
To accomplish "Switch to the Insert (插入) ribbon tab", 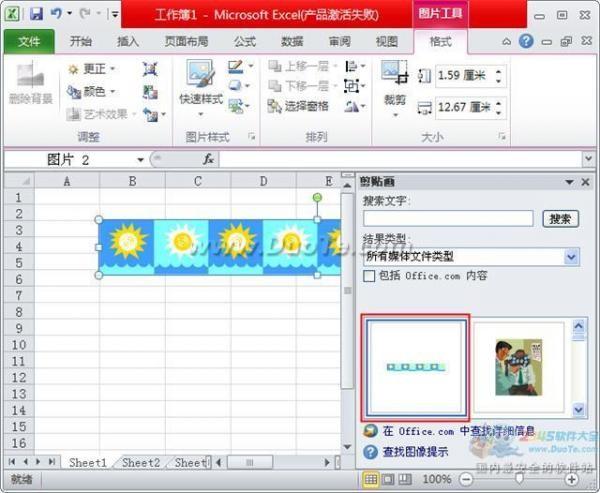I will [128, 41].
